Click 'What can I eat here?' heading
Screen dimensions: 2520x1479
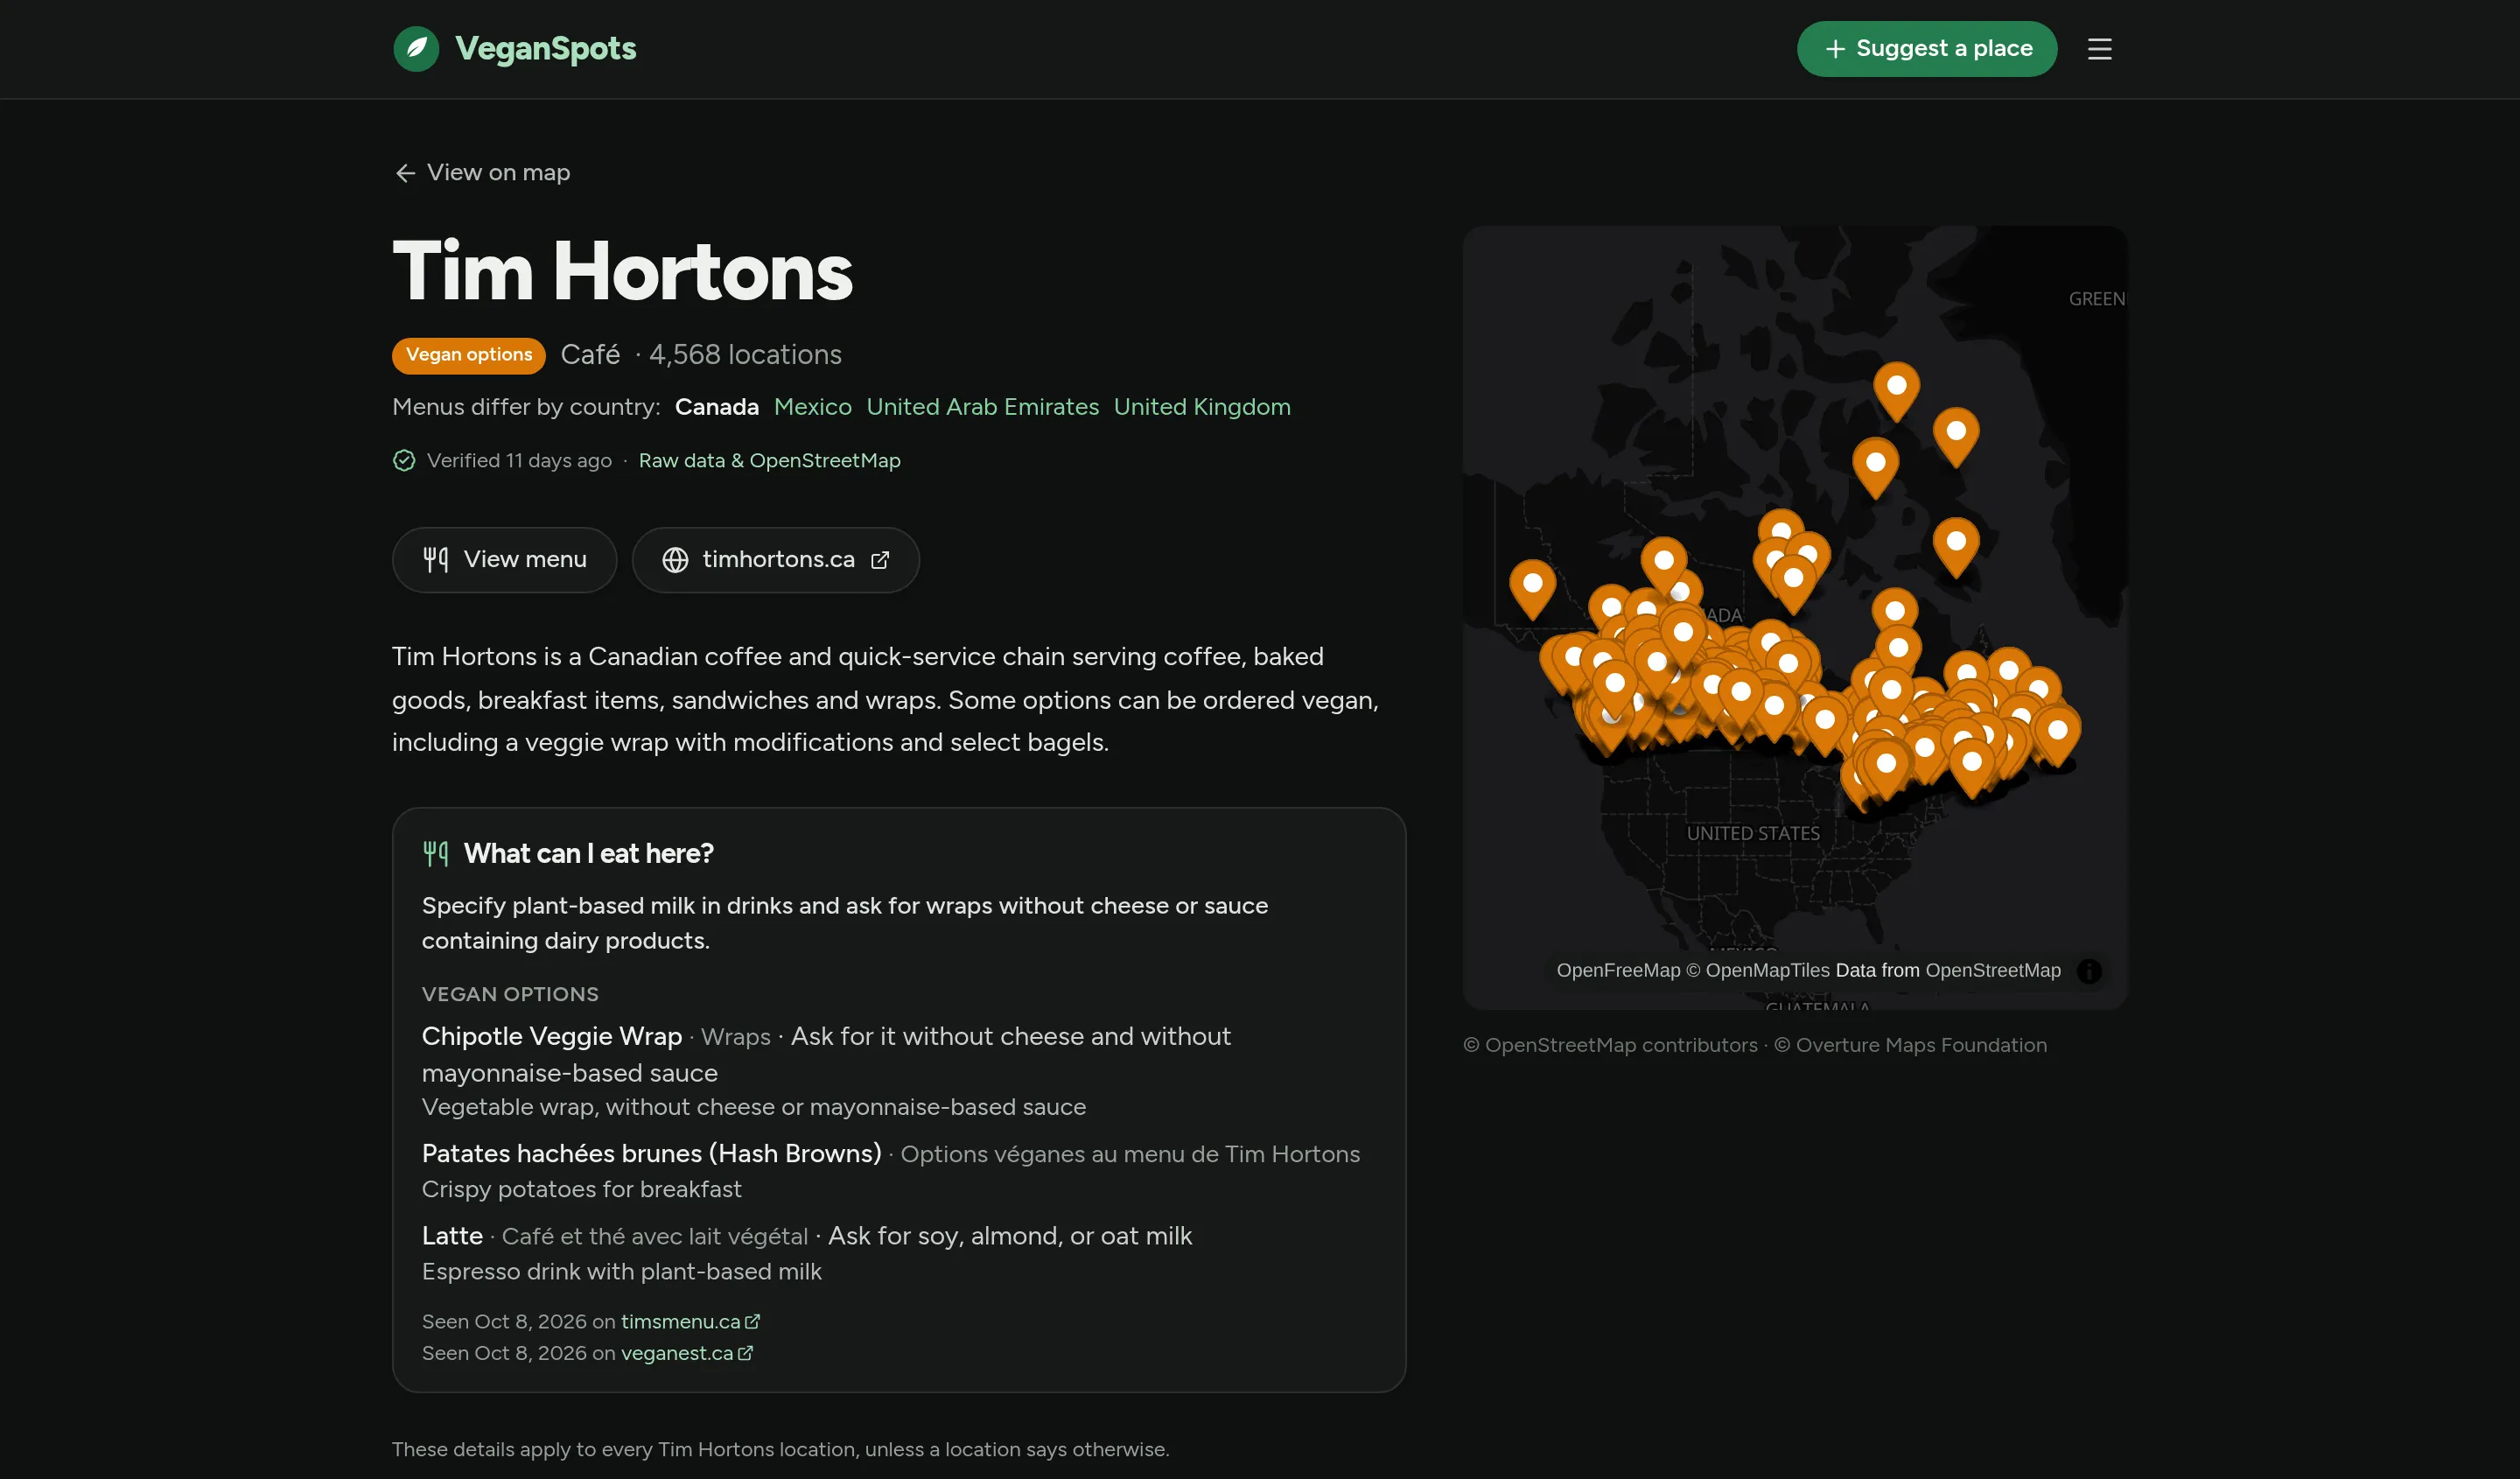(589, 853)
